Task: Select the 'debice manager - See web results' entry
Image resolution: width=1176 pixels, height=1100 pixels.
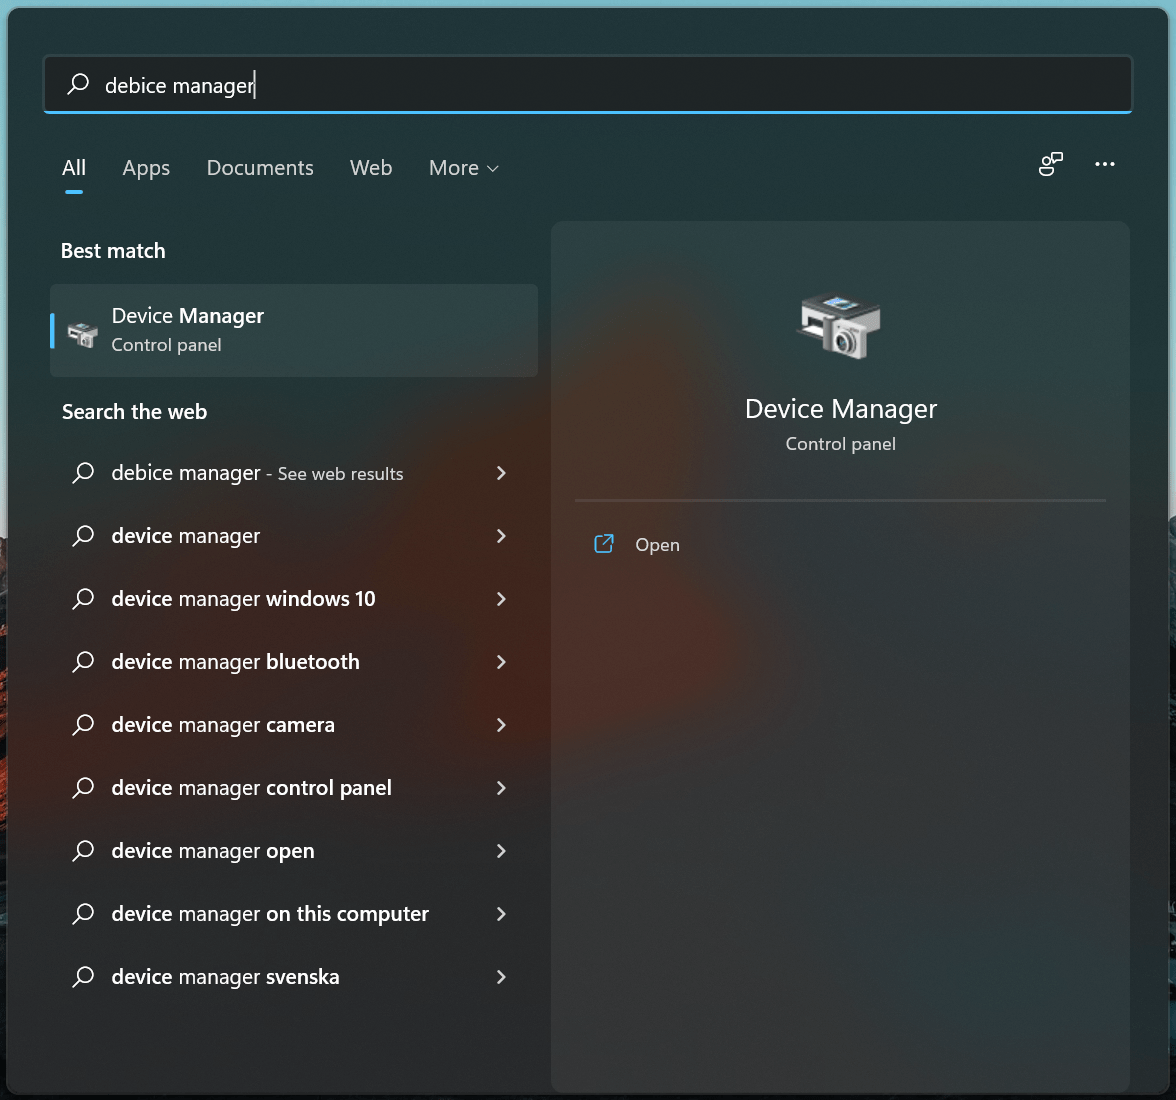Action: pyautogui.click(x=256, y=473)
